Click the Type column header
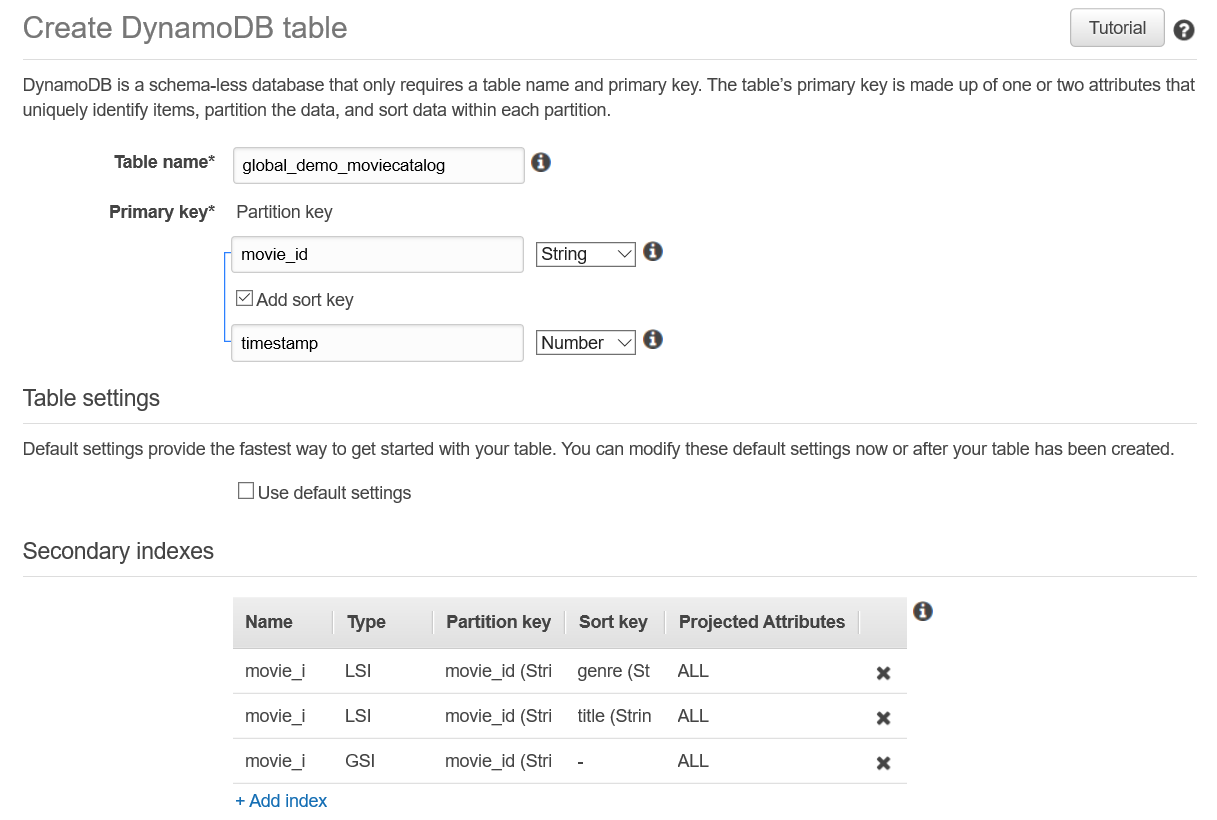 (x=366, y=622)
